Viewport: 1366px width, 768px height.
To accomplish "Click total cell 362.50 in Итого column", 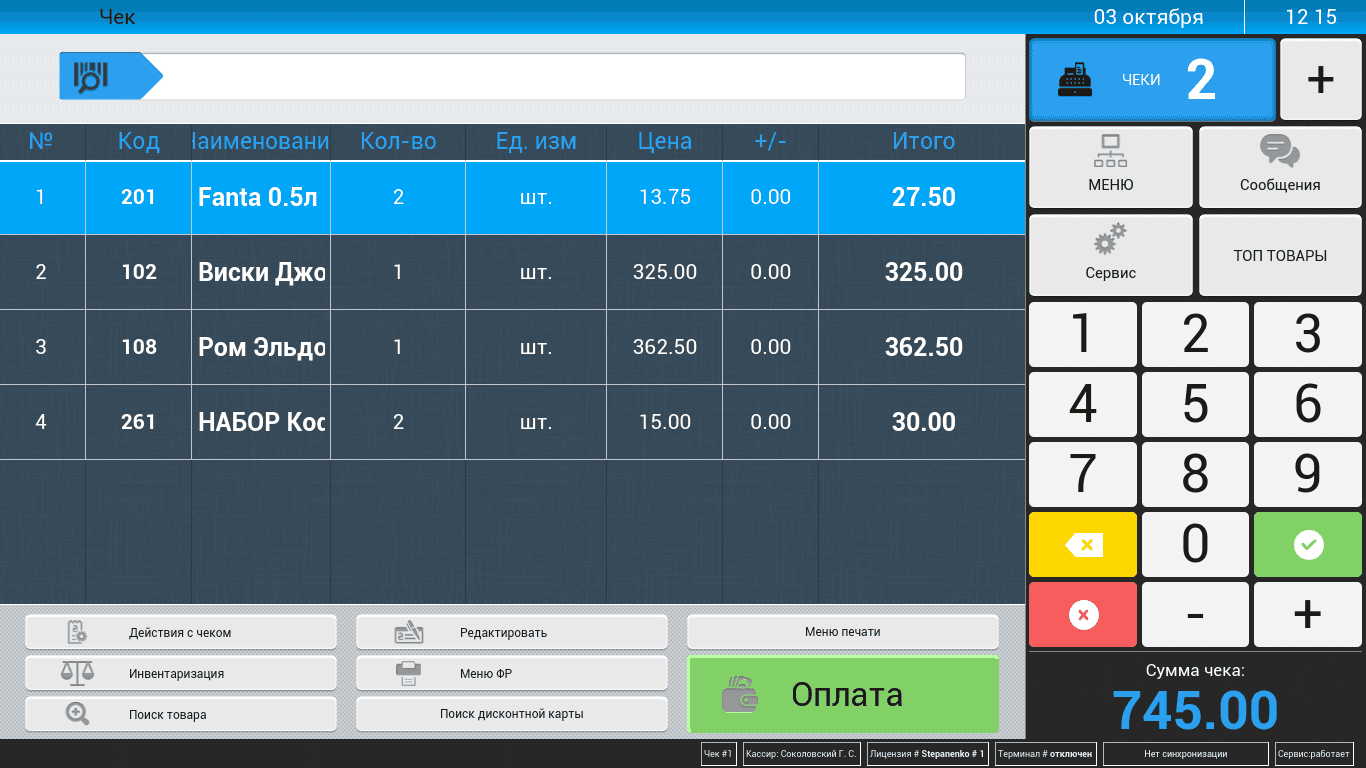I will [x=923, y=347].
